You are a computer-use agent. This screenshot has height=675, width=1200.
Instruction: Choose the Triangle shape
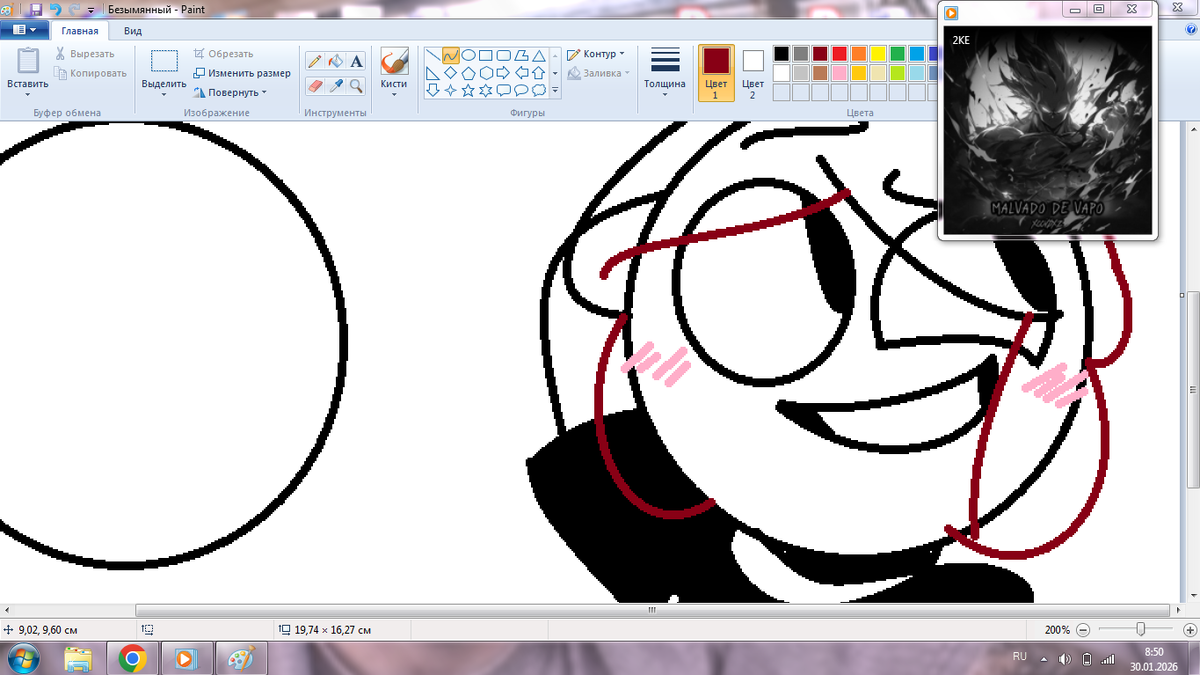pyautogui.click(x=539, y=56)
